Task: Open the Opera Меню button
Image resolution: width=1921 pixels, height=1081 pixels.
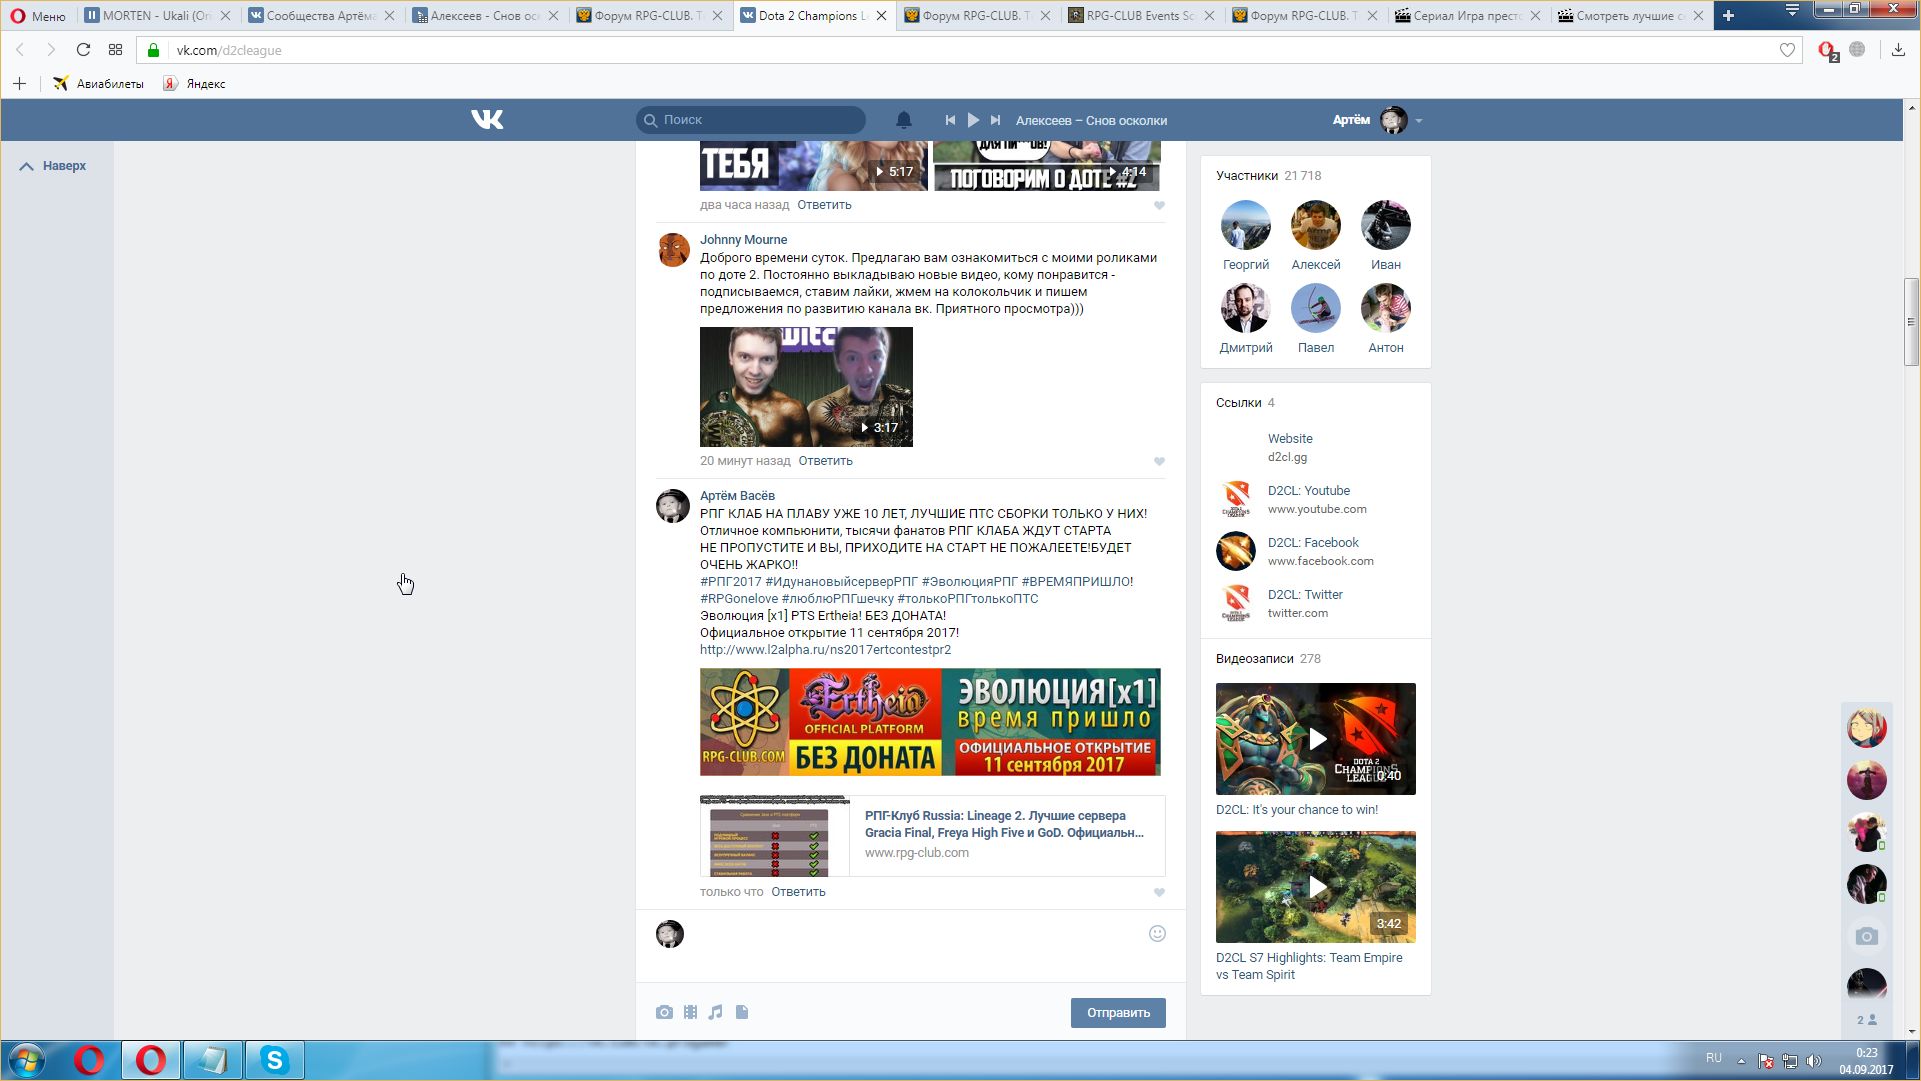Action: tap(37, 16)
